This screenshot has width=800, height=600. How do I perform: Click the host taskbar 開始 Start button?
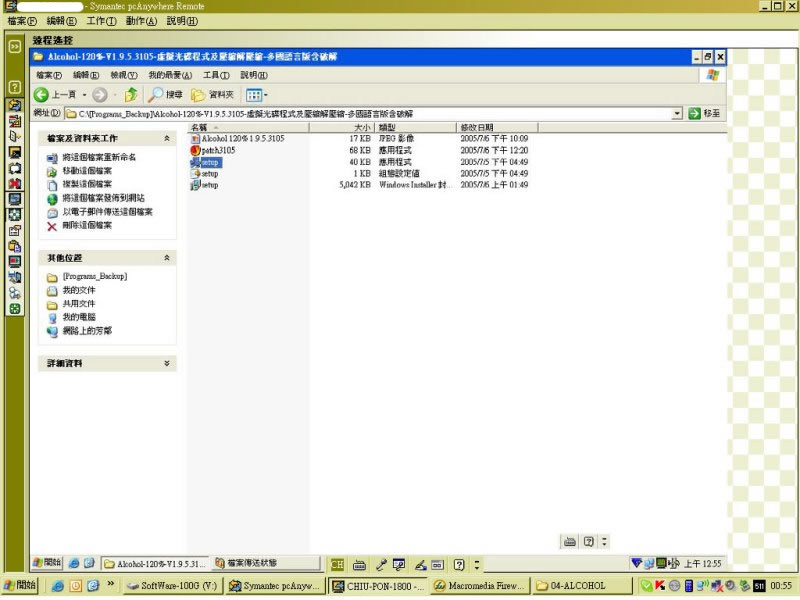pos(19,585)
